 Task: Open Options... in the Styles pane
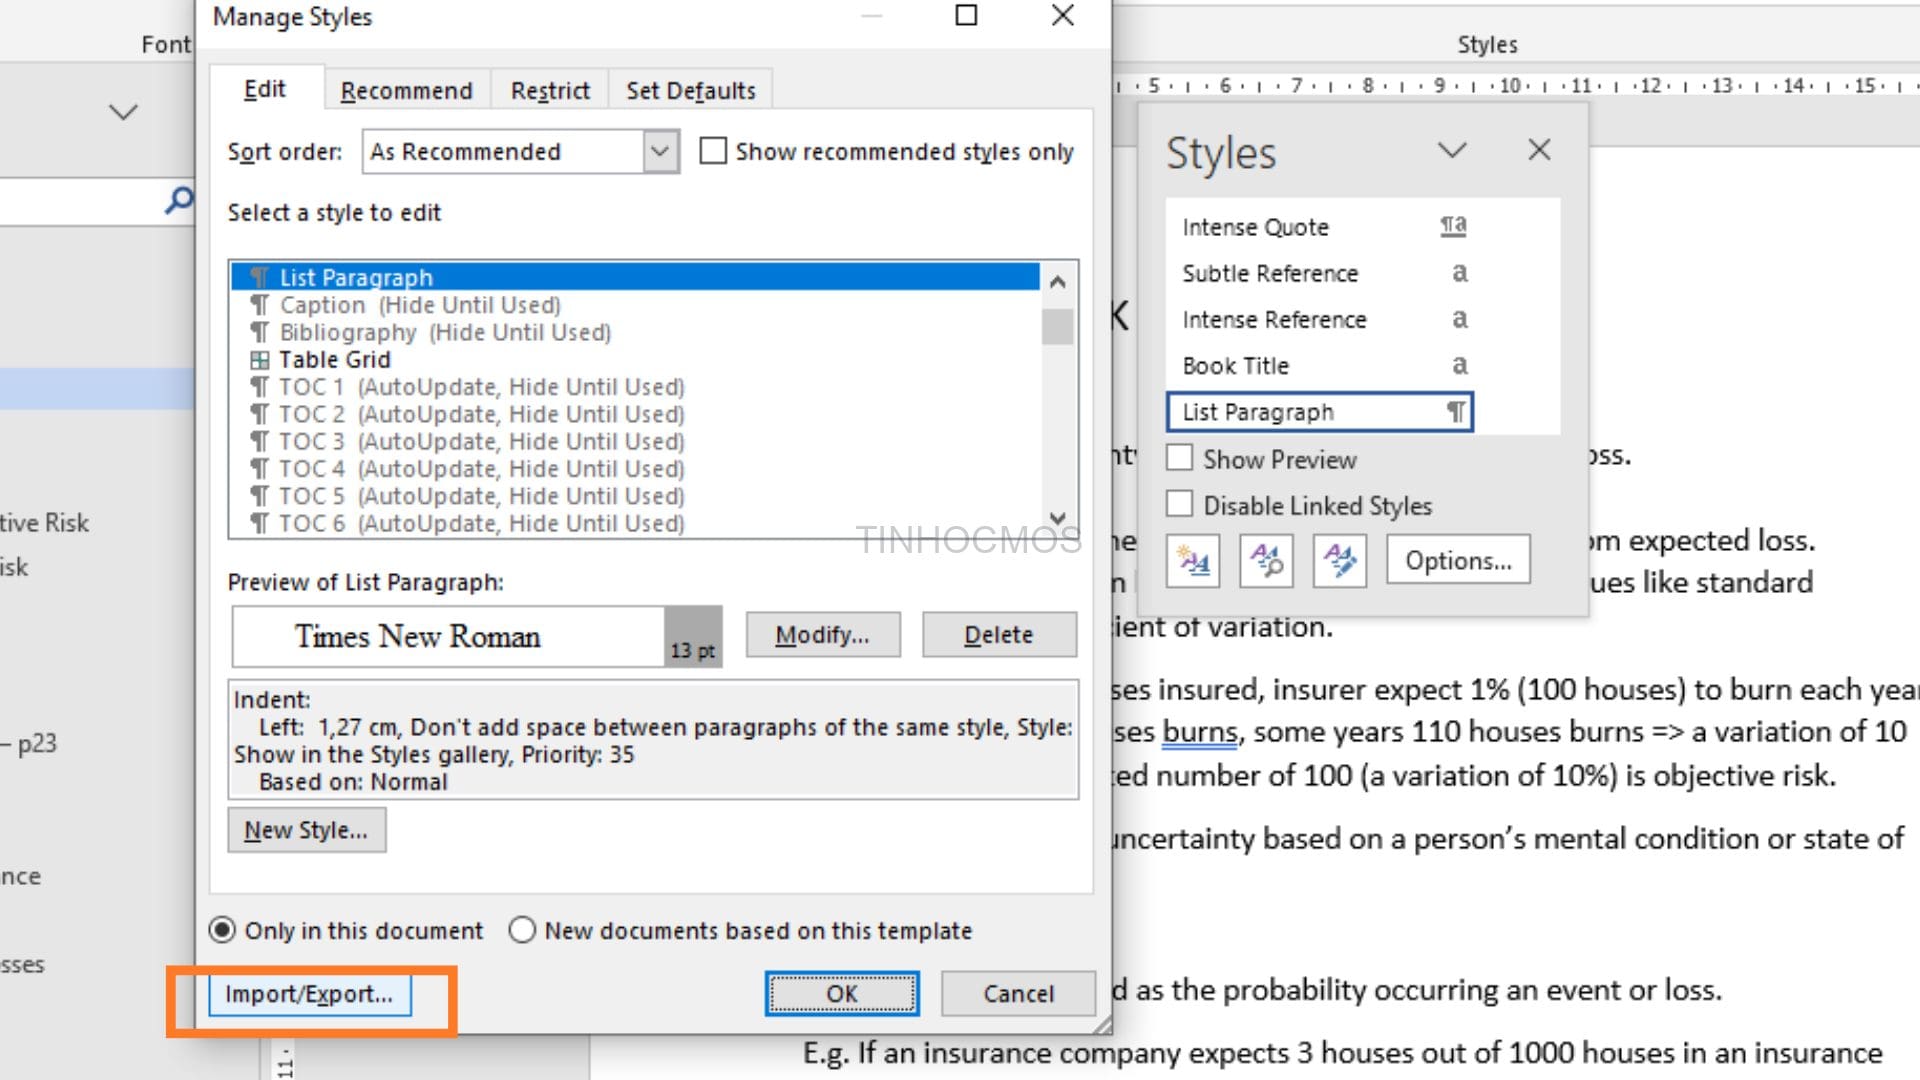click(x=1458, y=561)
